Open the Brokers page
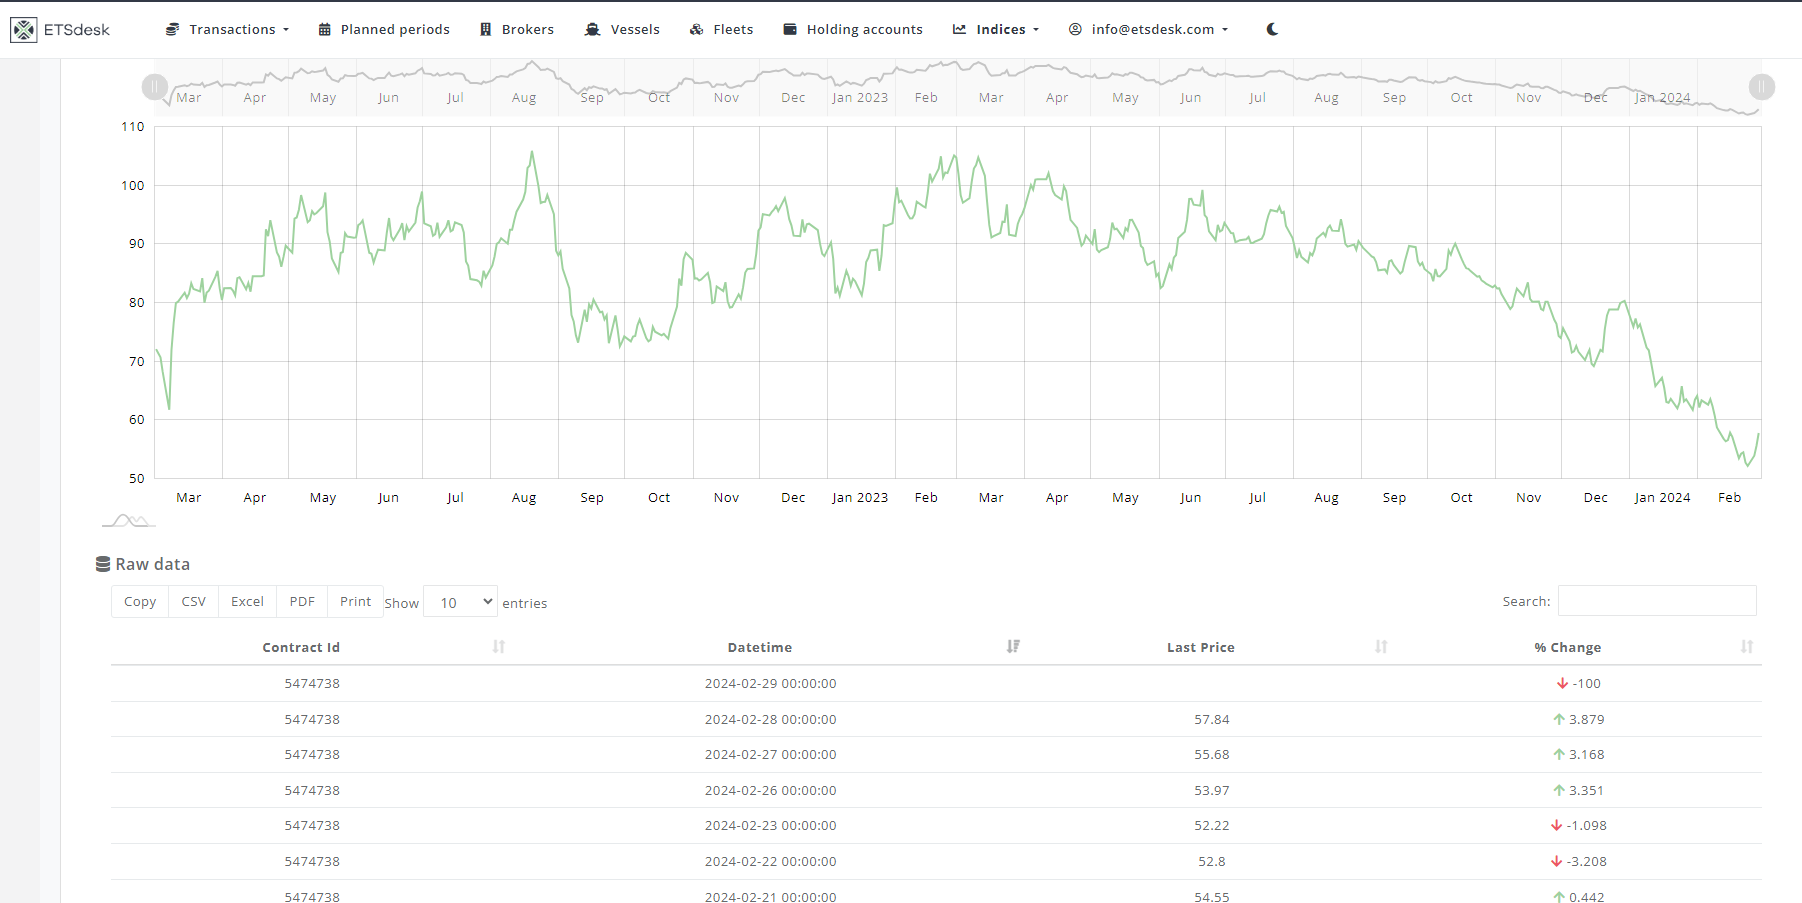 click(516, 29)
